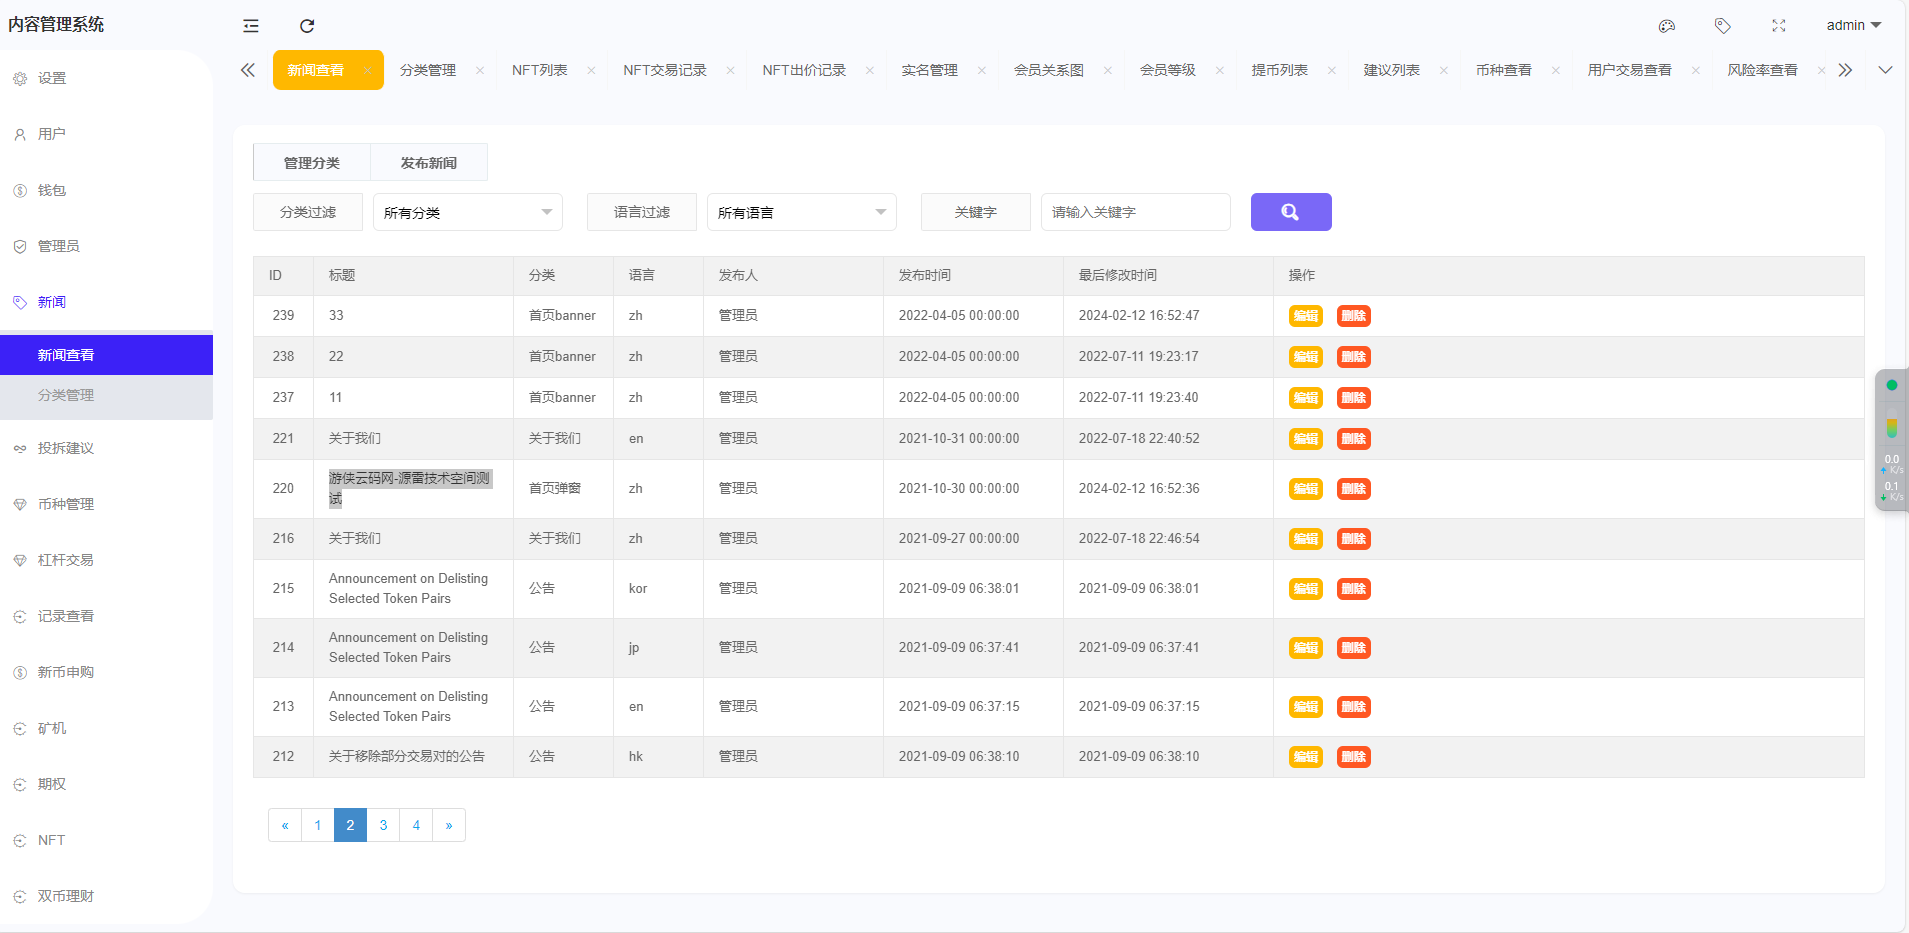
Task: Delete news row ID 237
Action: [x=1353, y=398]
